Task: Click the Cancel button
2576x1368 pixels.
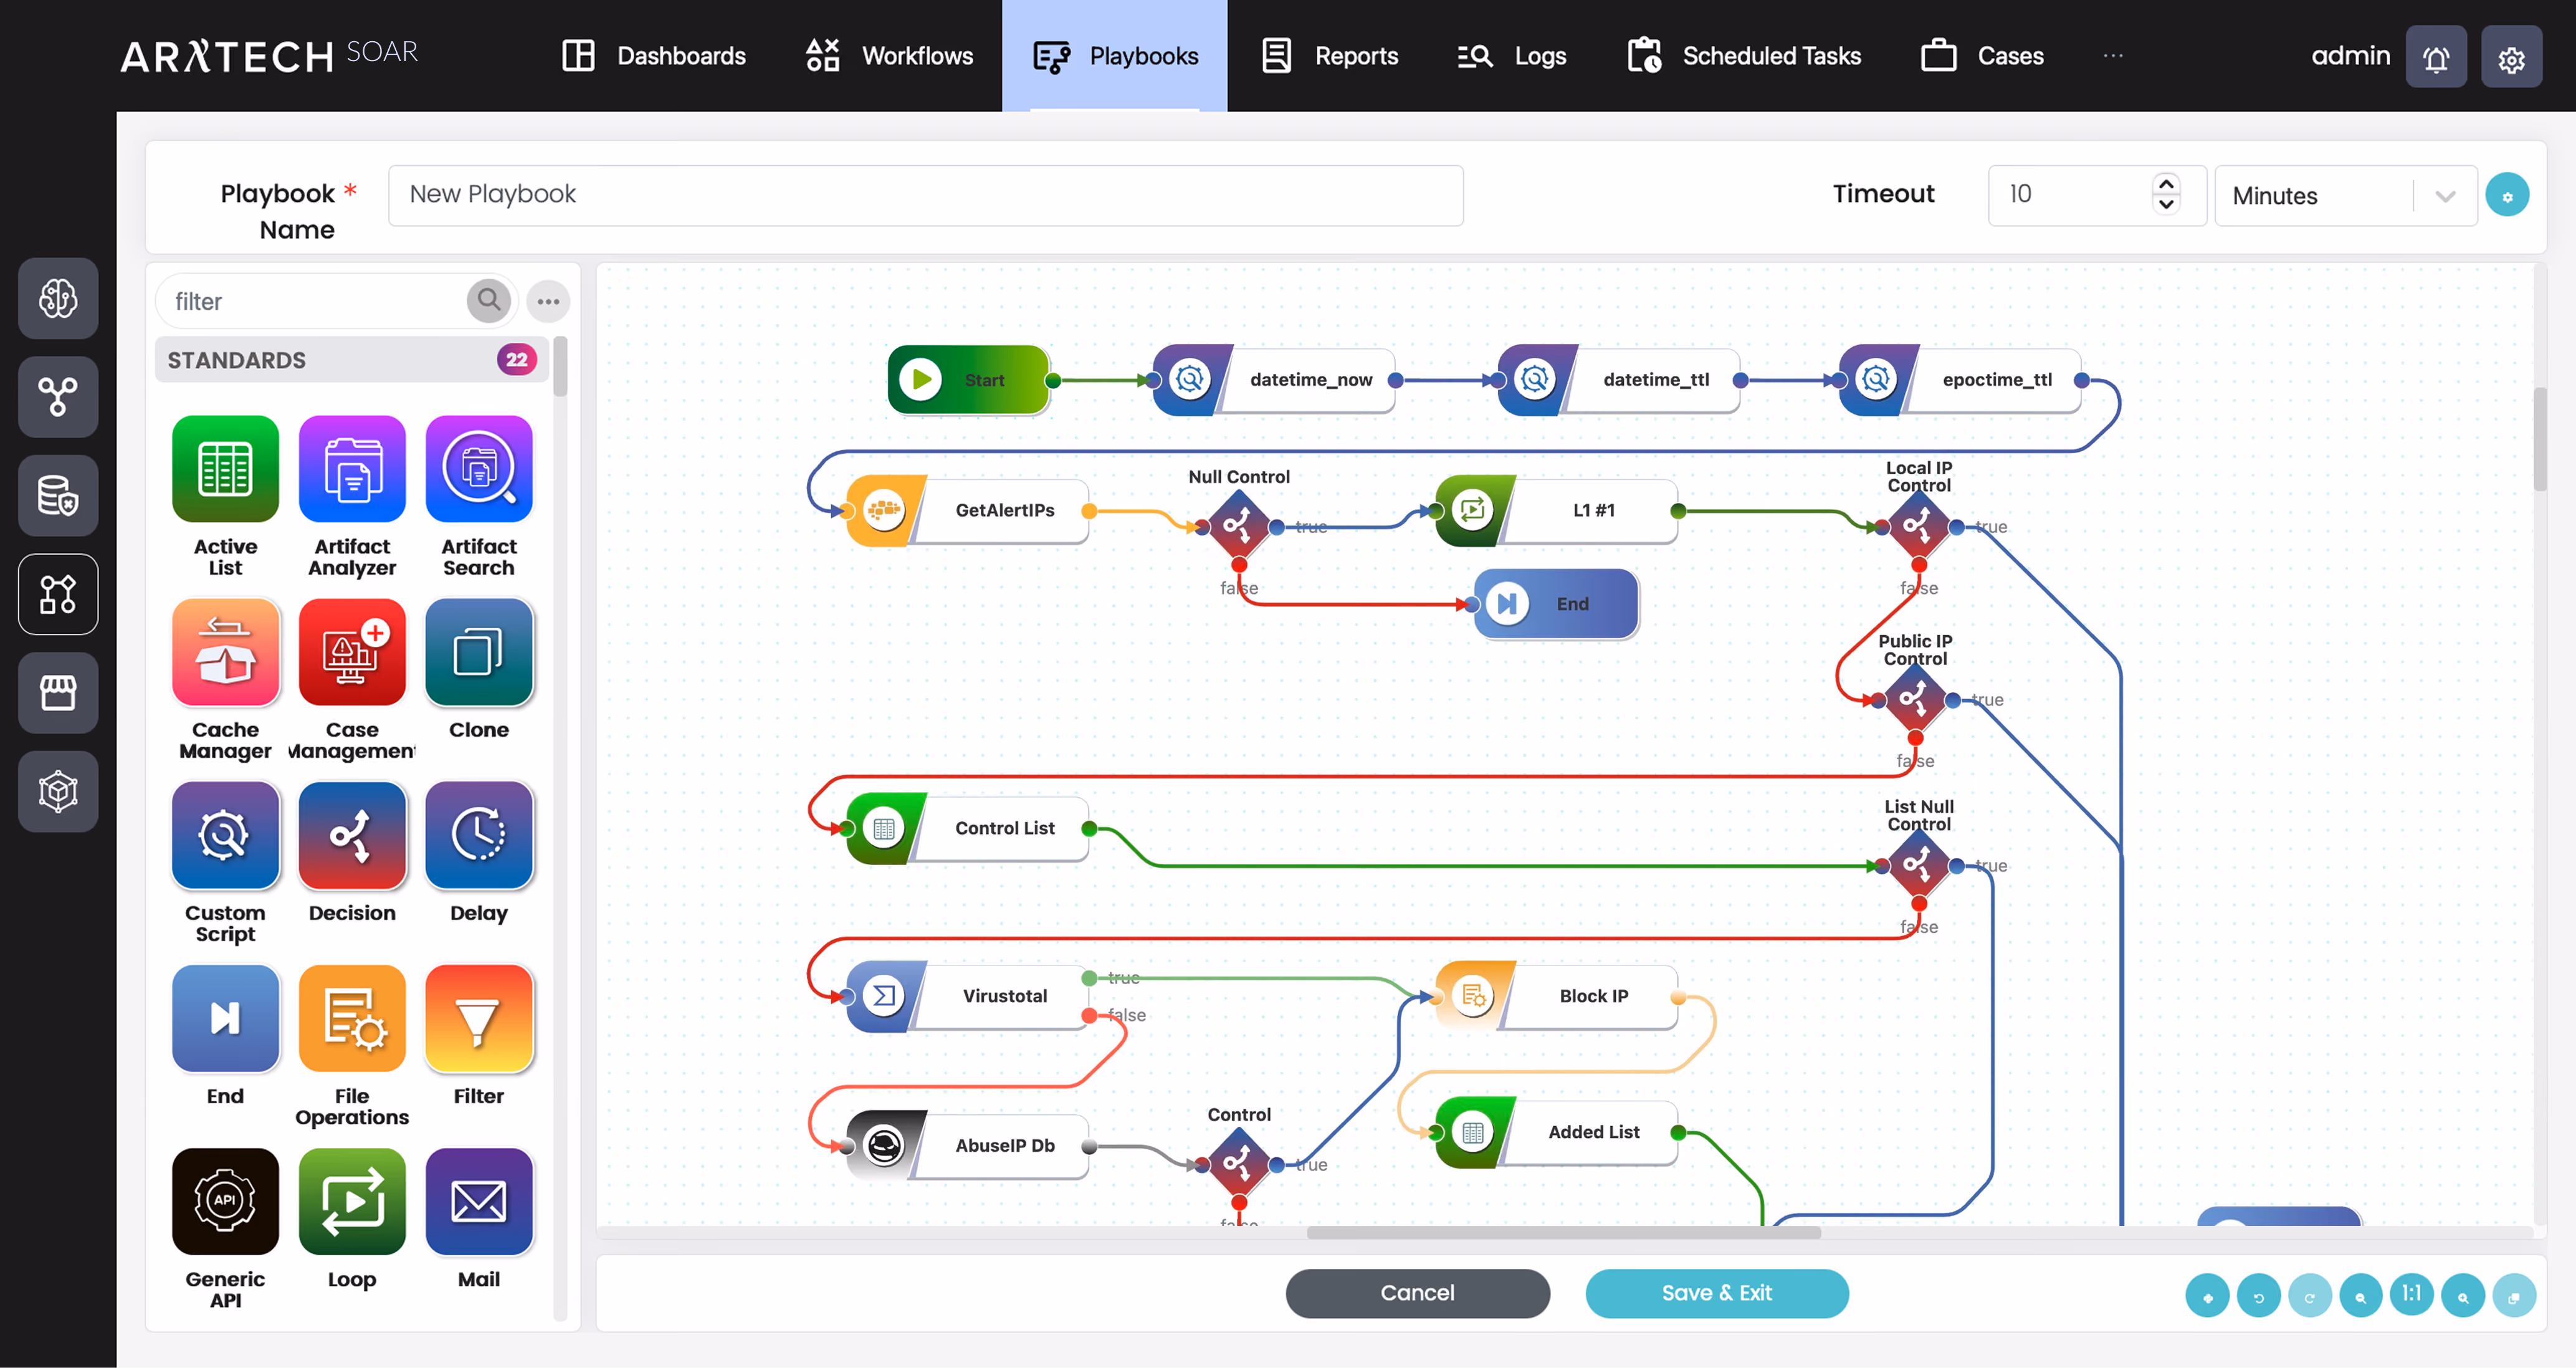Action: click(1417, 1293)
